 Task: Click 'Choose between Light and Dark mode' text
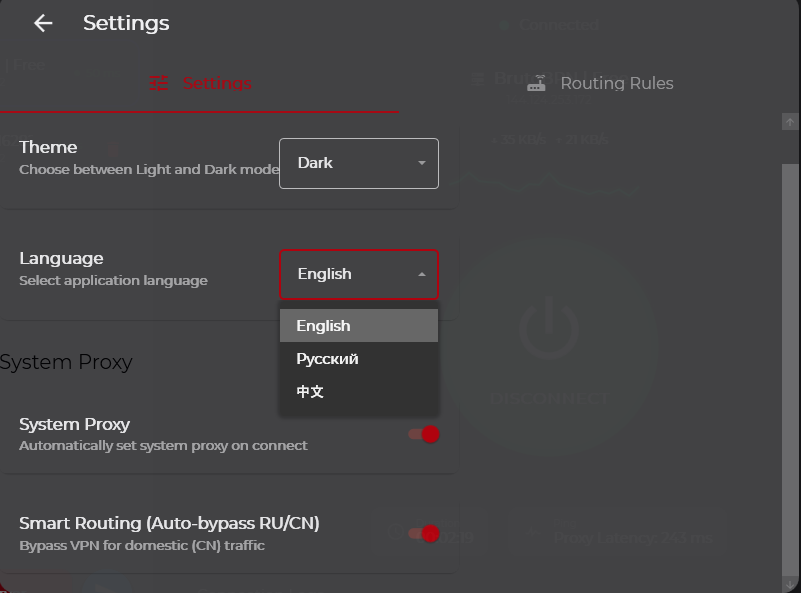coord(149,170)
